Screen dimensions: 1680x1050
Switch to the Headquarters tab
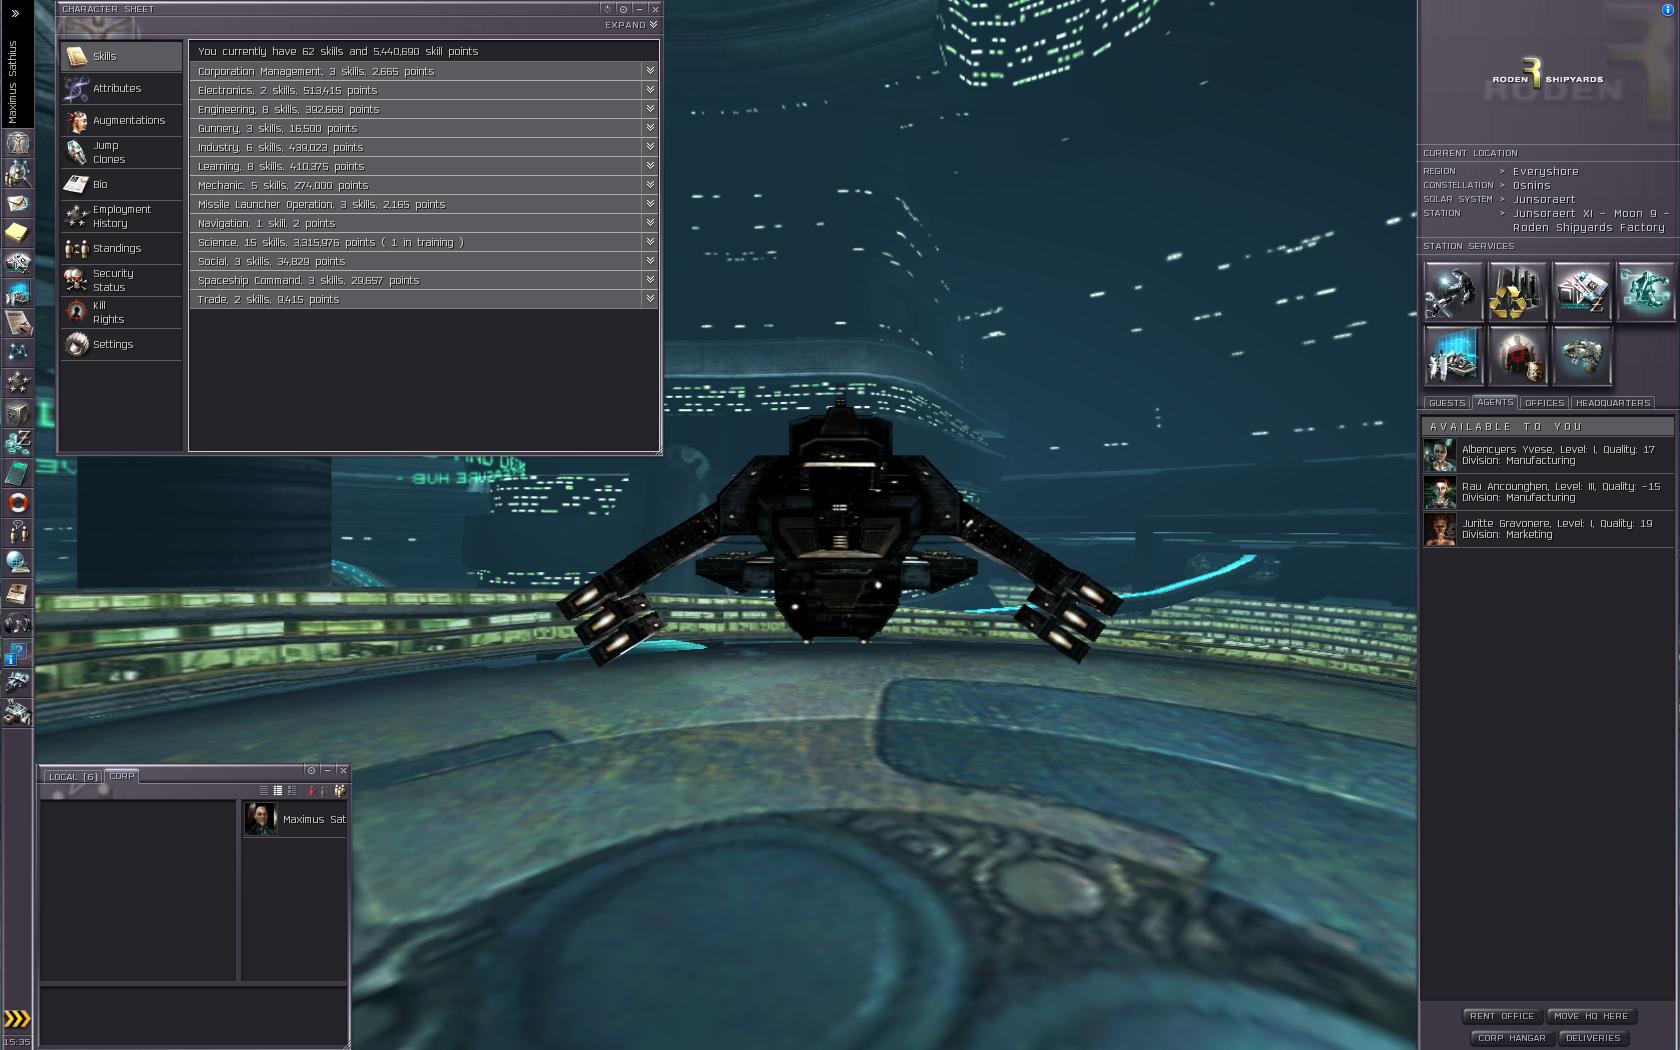click(1612, 403)
